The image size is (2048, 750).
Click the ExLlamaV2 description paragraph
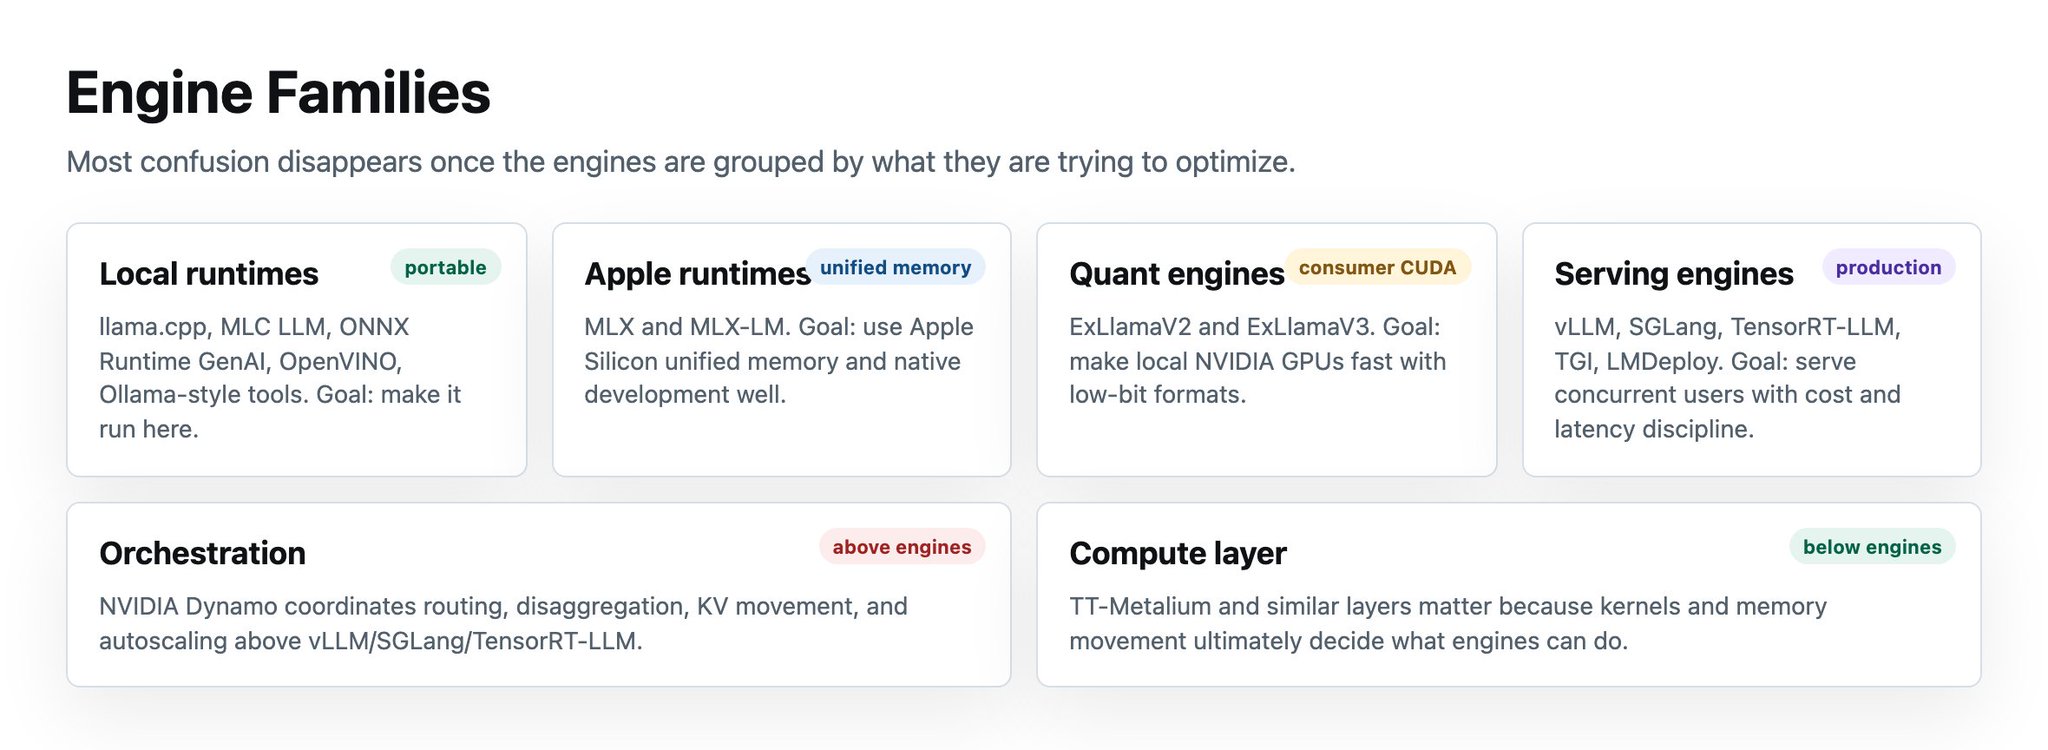[x=1257, y=361]
